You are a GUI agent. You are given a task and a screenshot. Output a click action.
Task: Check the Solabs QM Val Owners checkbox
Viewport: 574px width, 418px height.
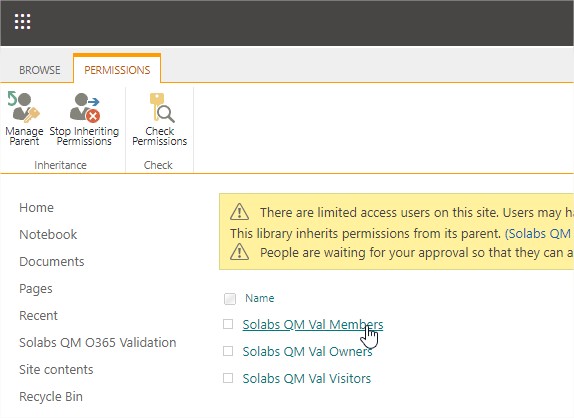click(x=228, y=351)
